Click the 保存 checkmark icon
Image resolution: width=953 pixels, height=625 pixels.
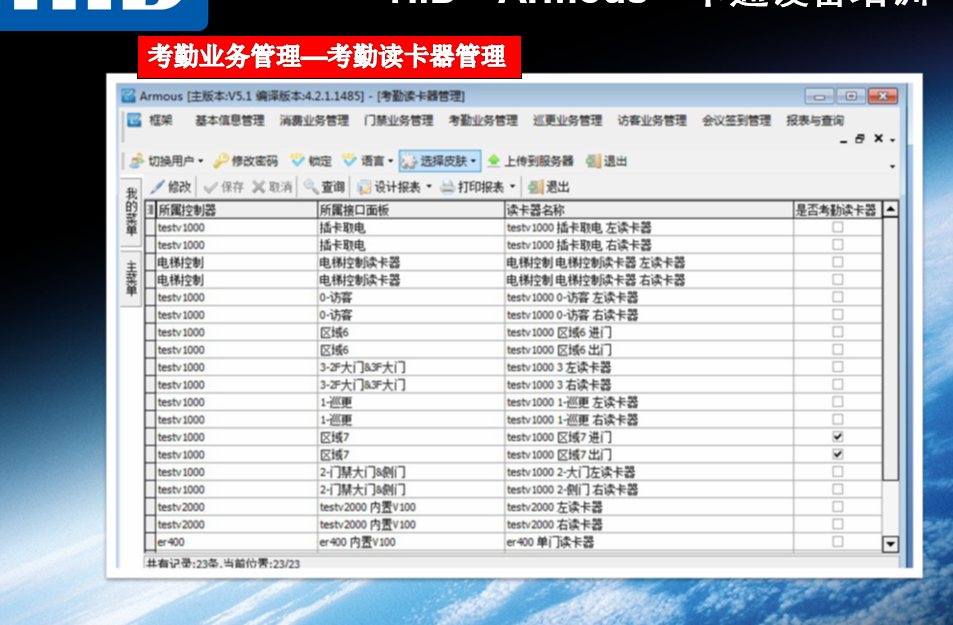pos(211,187)
